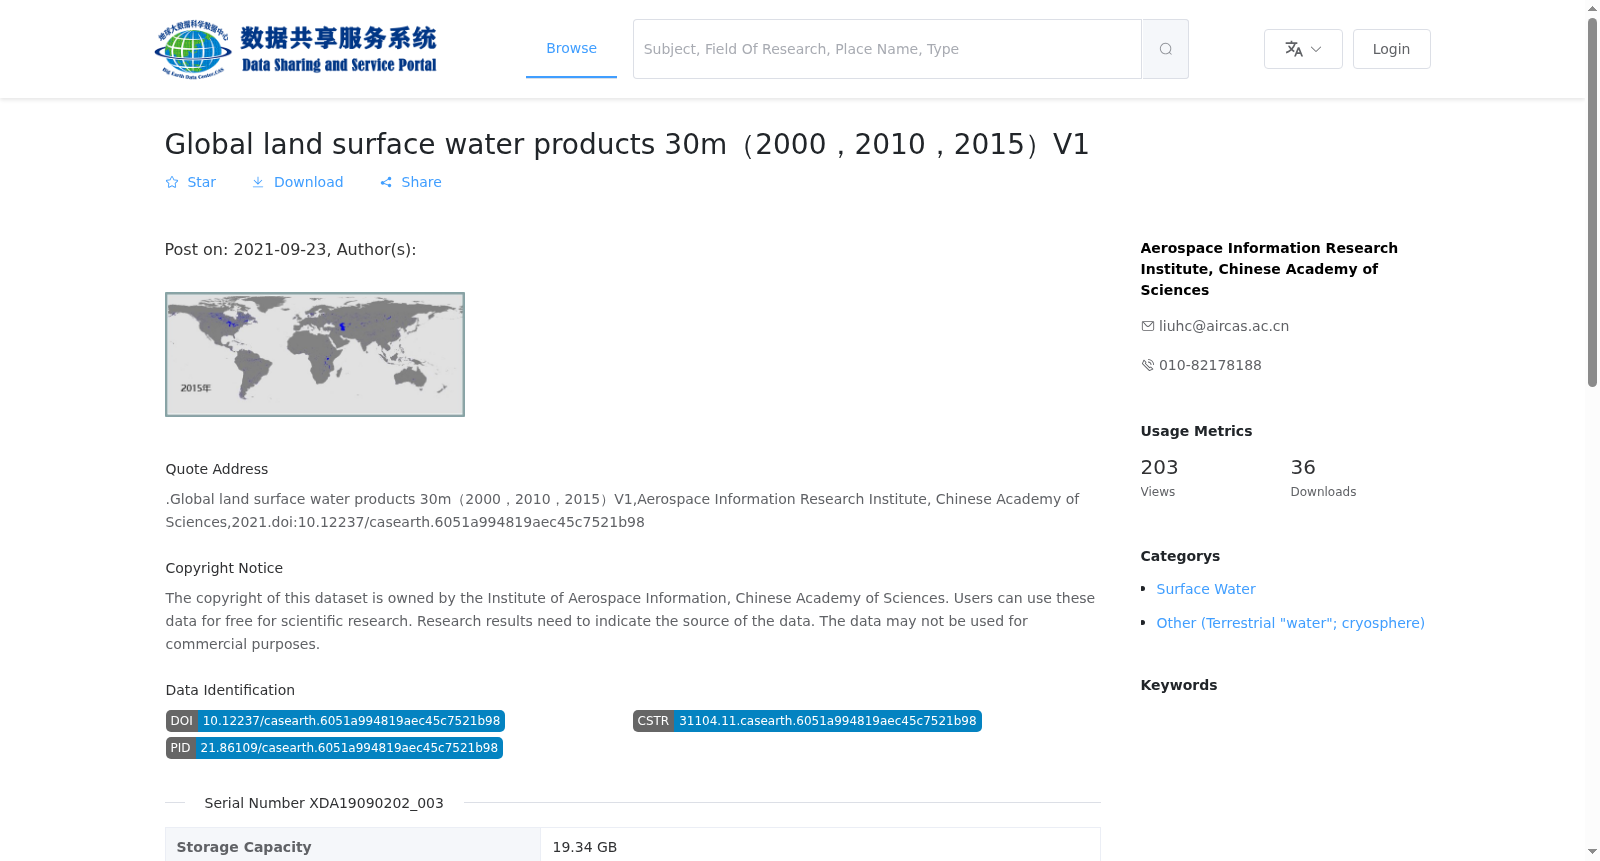
Task: Click the Data Sharing and Service Portal logo
Action: click(296, 49)
